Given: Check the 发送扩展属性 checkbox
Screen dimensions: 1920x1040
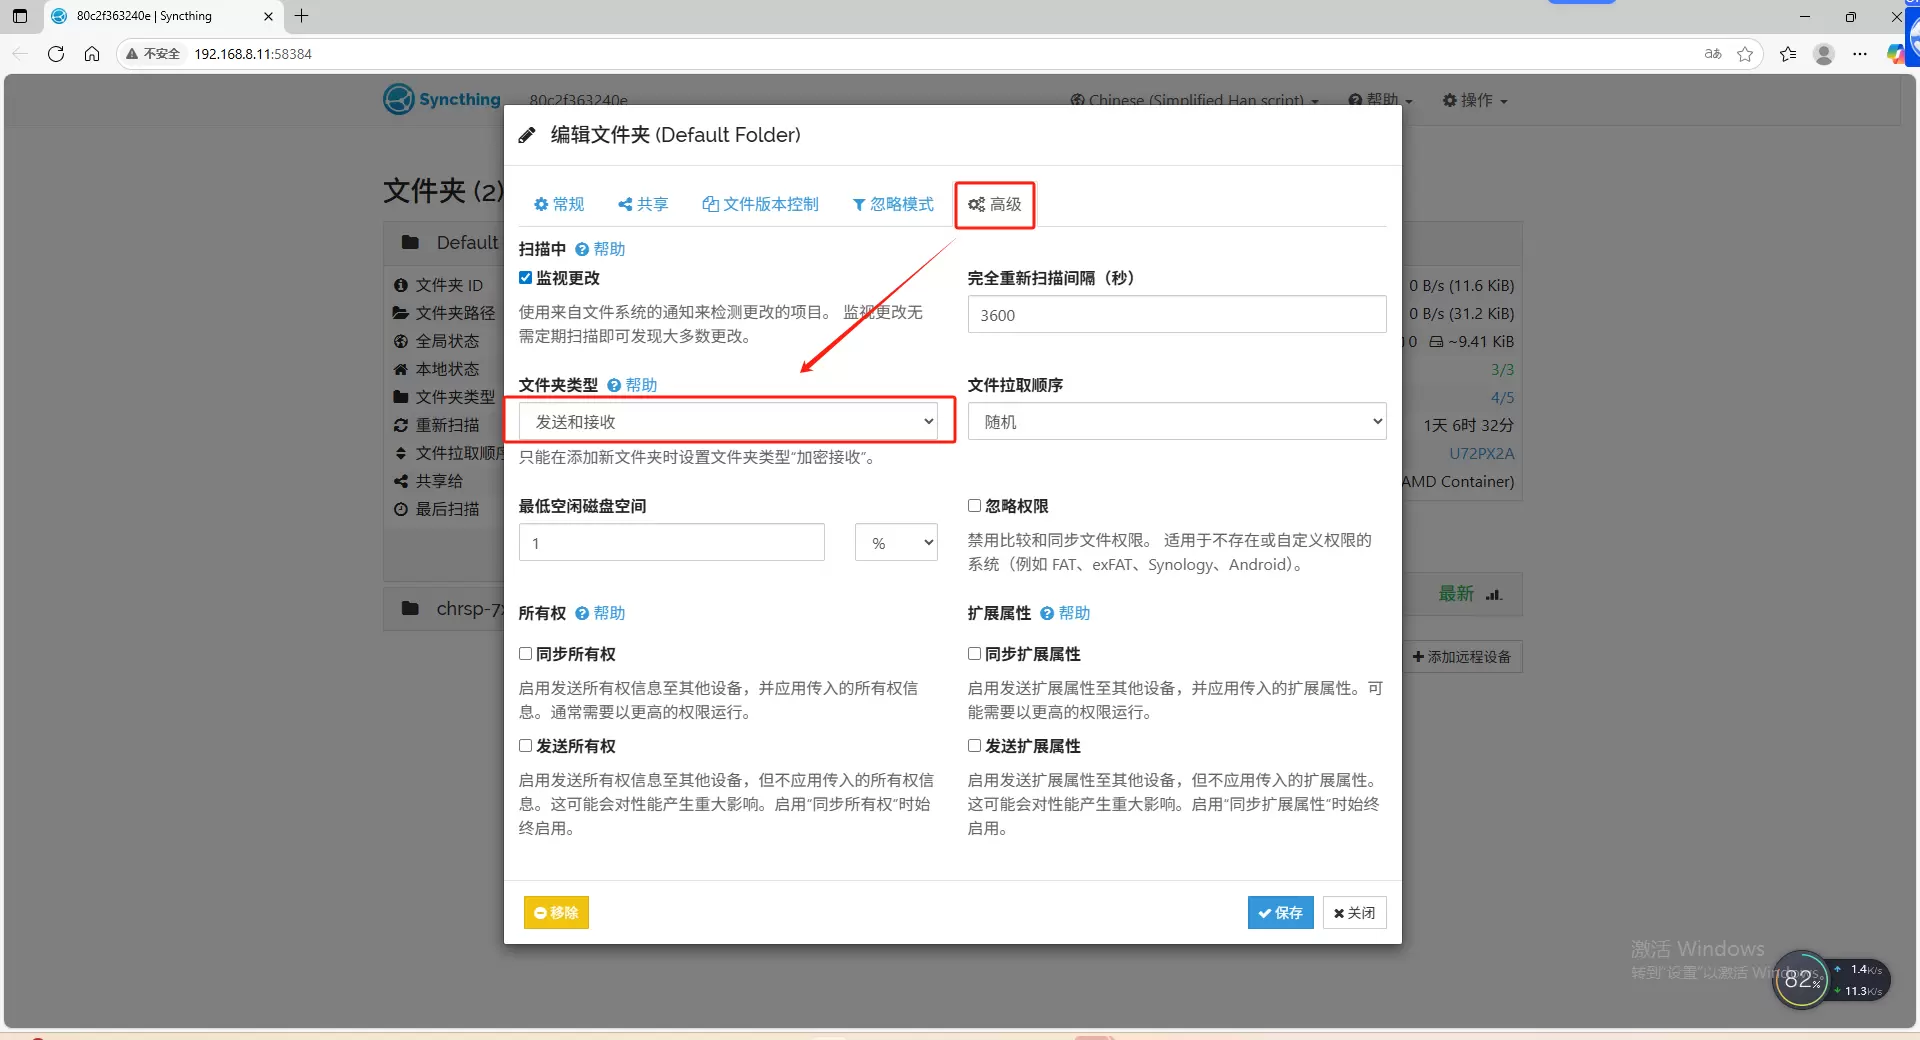Looking at the screenshot, I should click(974, 746).
